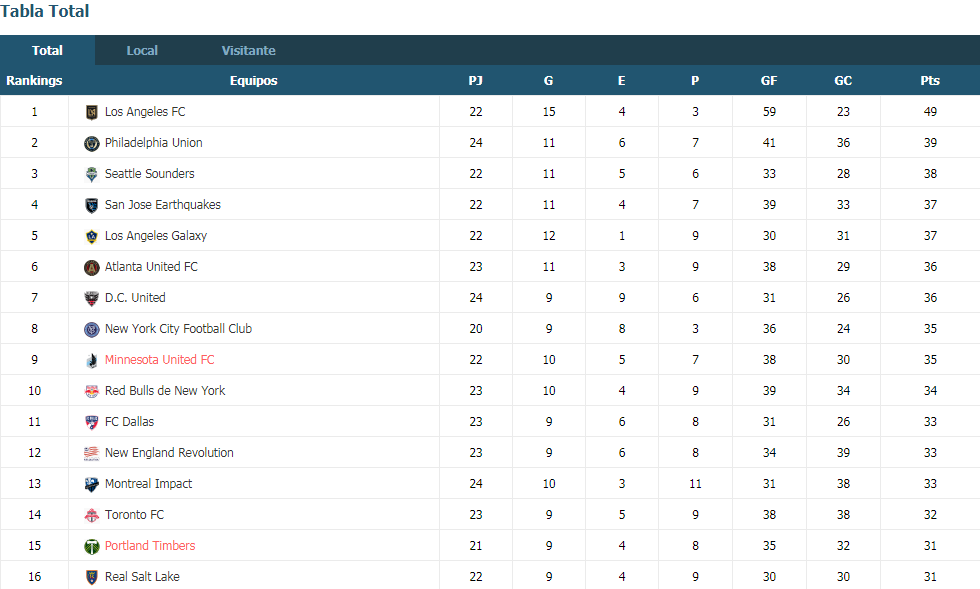Select the Total tab
This screenshot has width=980, height=589.
48,51
